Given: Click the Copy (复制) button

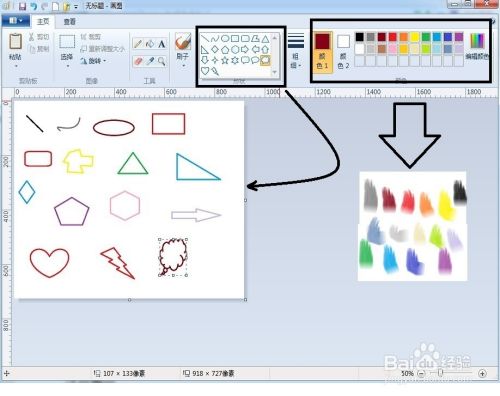Looking at the screenshot, I should click(39, 49).
